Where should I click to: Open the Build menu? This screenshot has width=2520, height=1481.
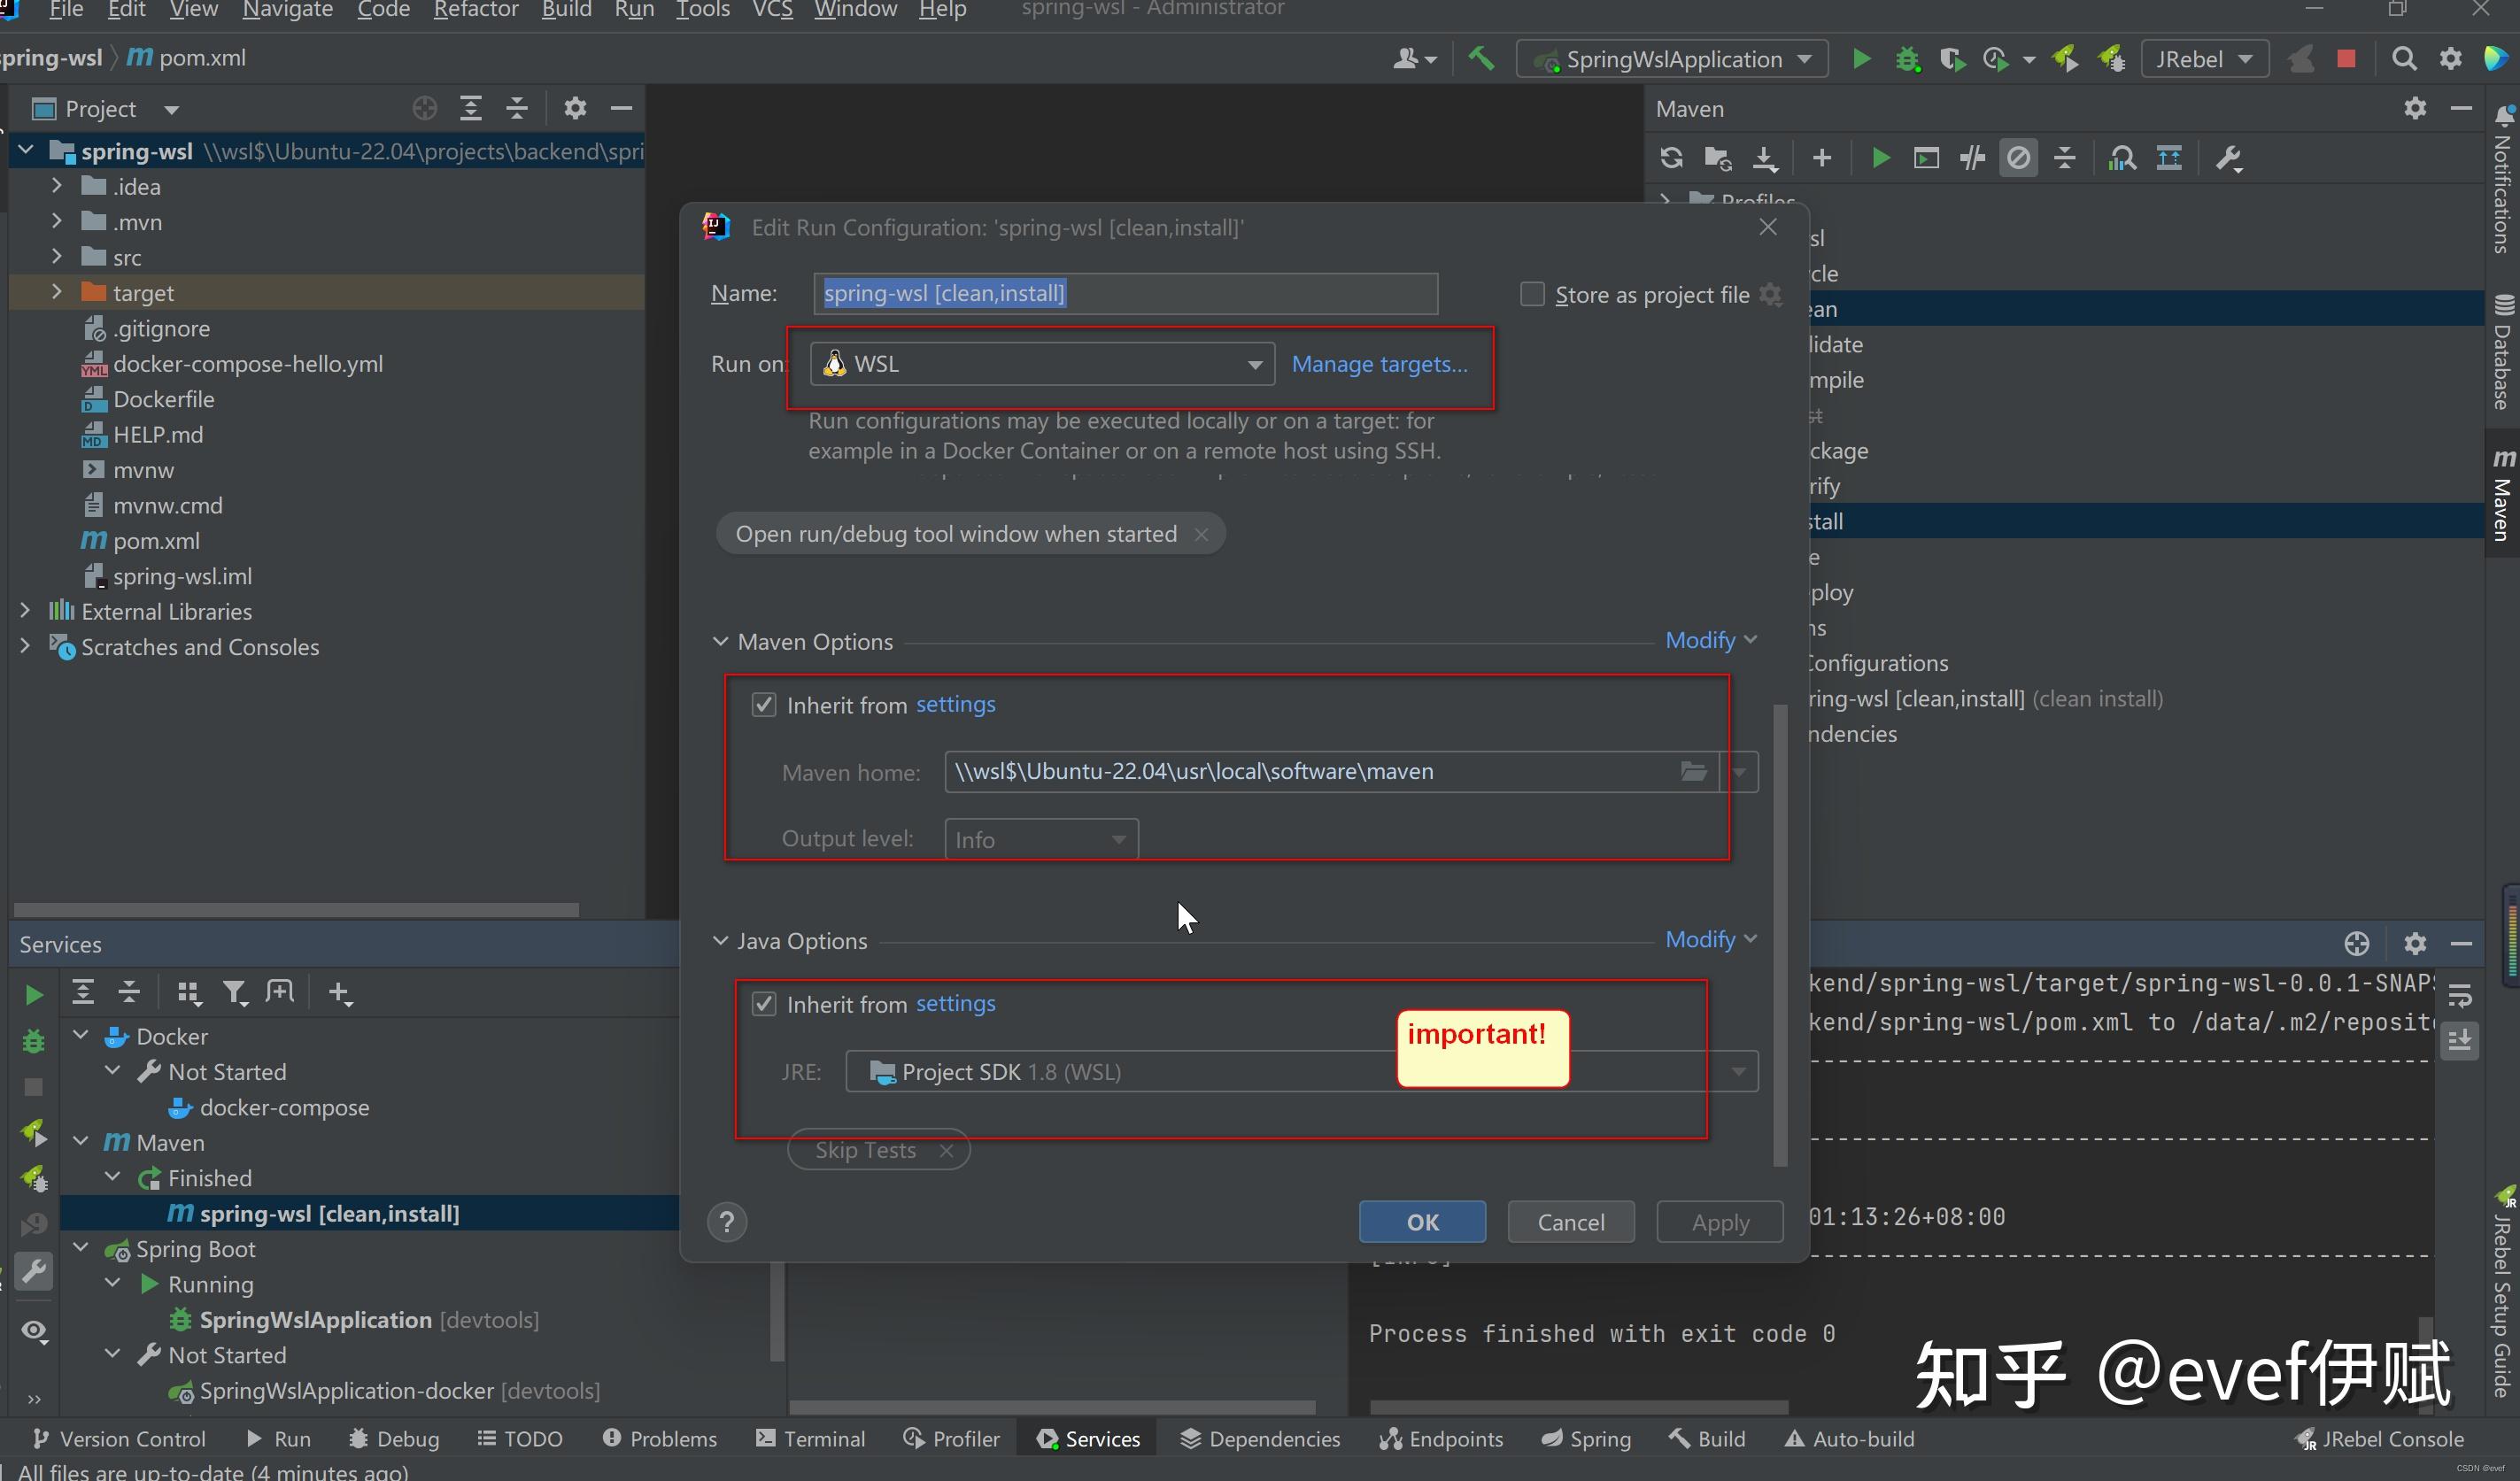coord(565,10)
